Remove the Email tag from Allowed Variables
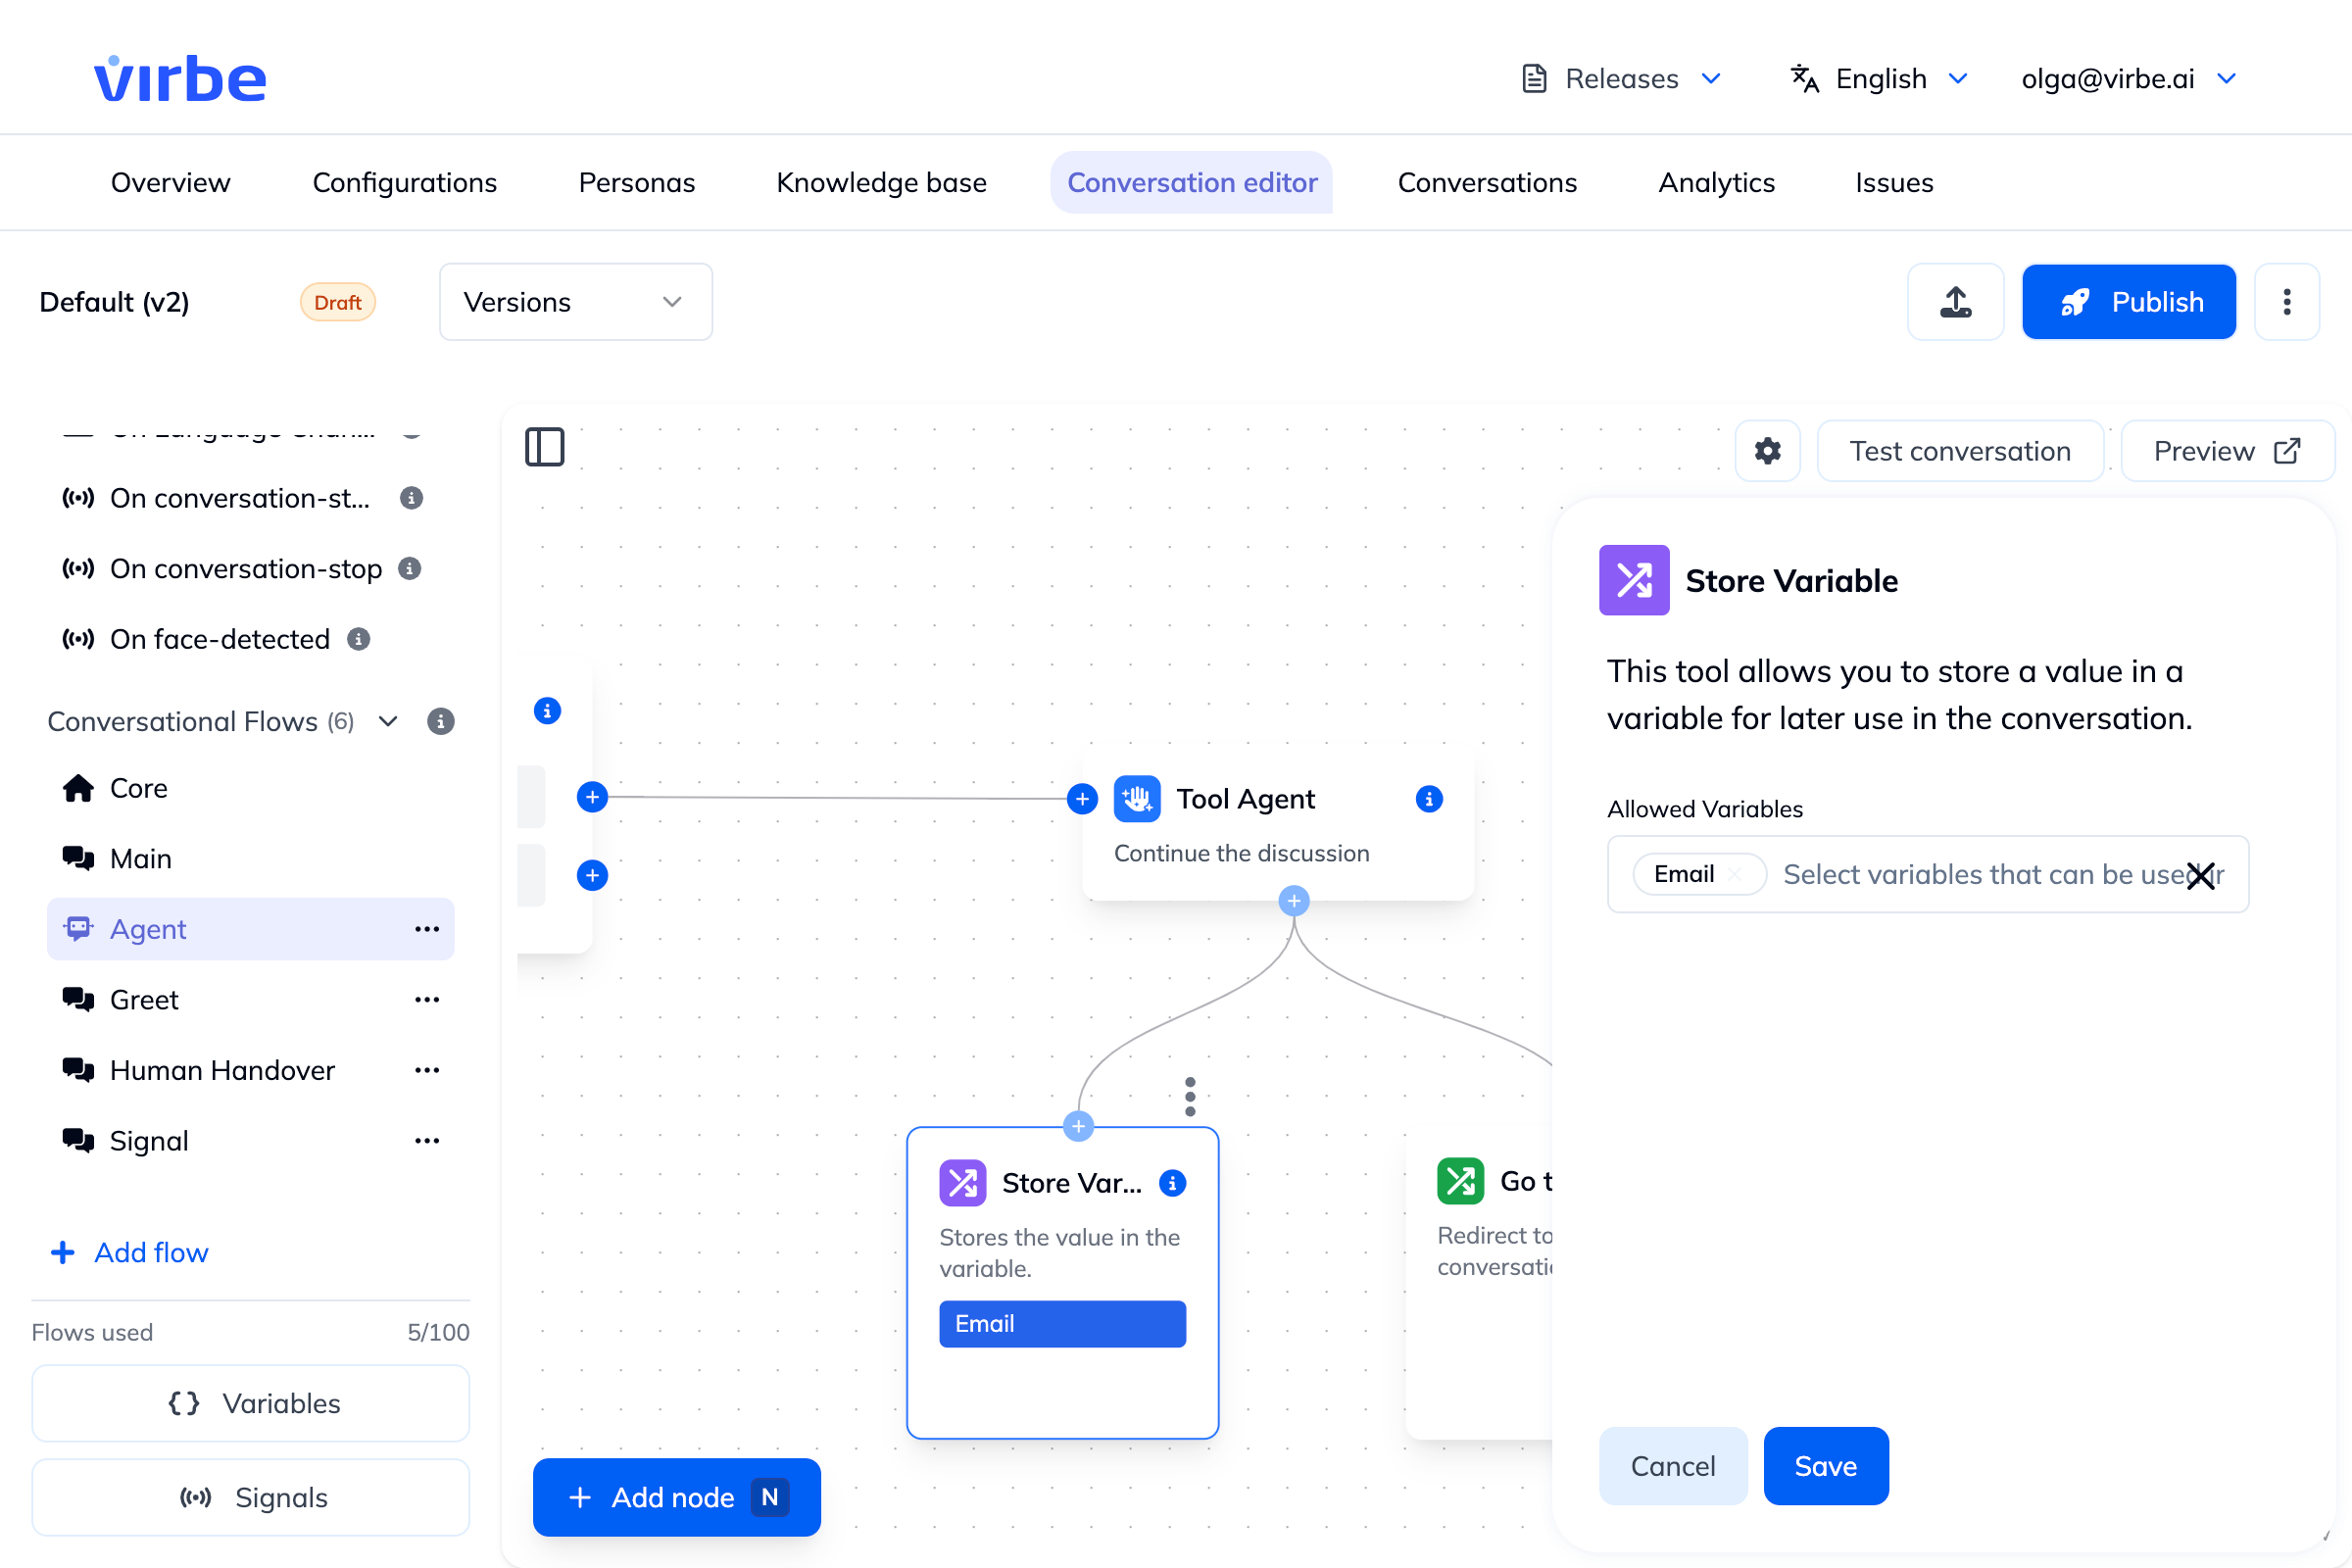This screenshot has width=2352, height=1568. click(x=1737, y=875)
